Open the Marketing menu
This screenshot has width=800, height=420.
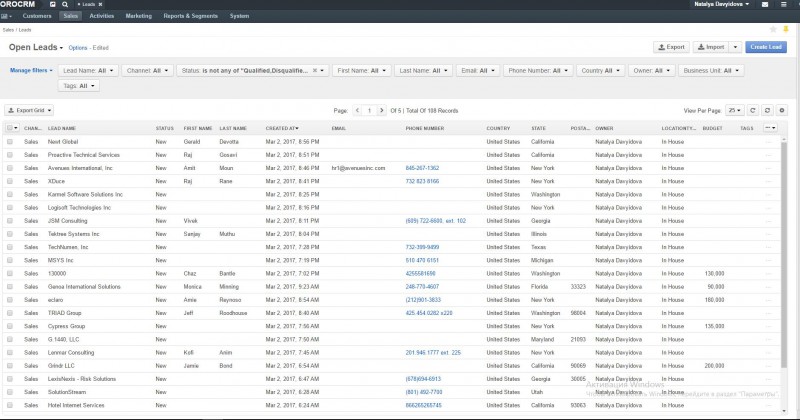(139, 16)
